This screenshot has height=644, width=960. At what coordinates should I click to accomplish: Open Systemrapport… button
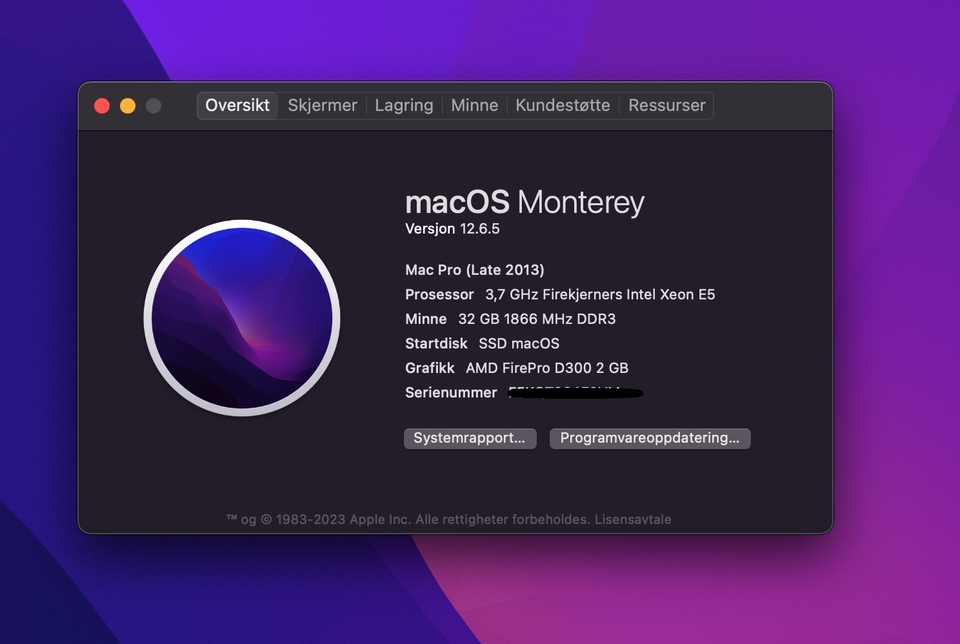click(x=470, y=438)
